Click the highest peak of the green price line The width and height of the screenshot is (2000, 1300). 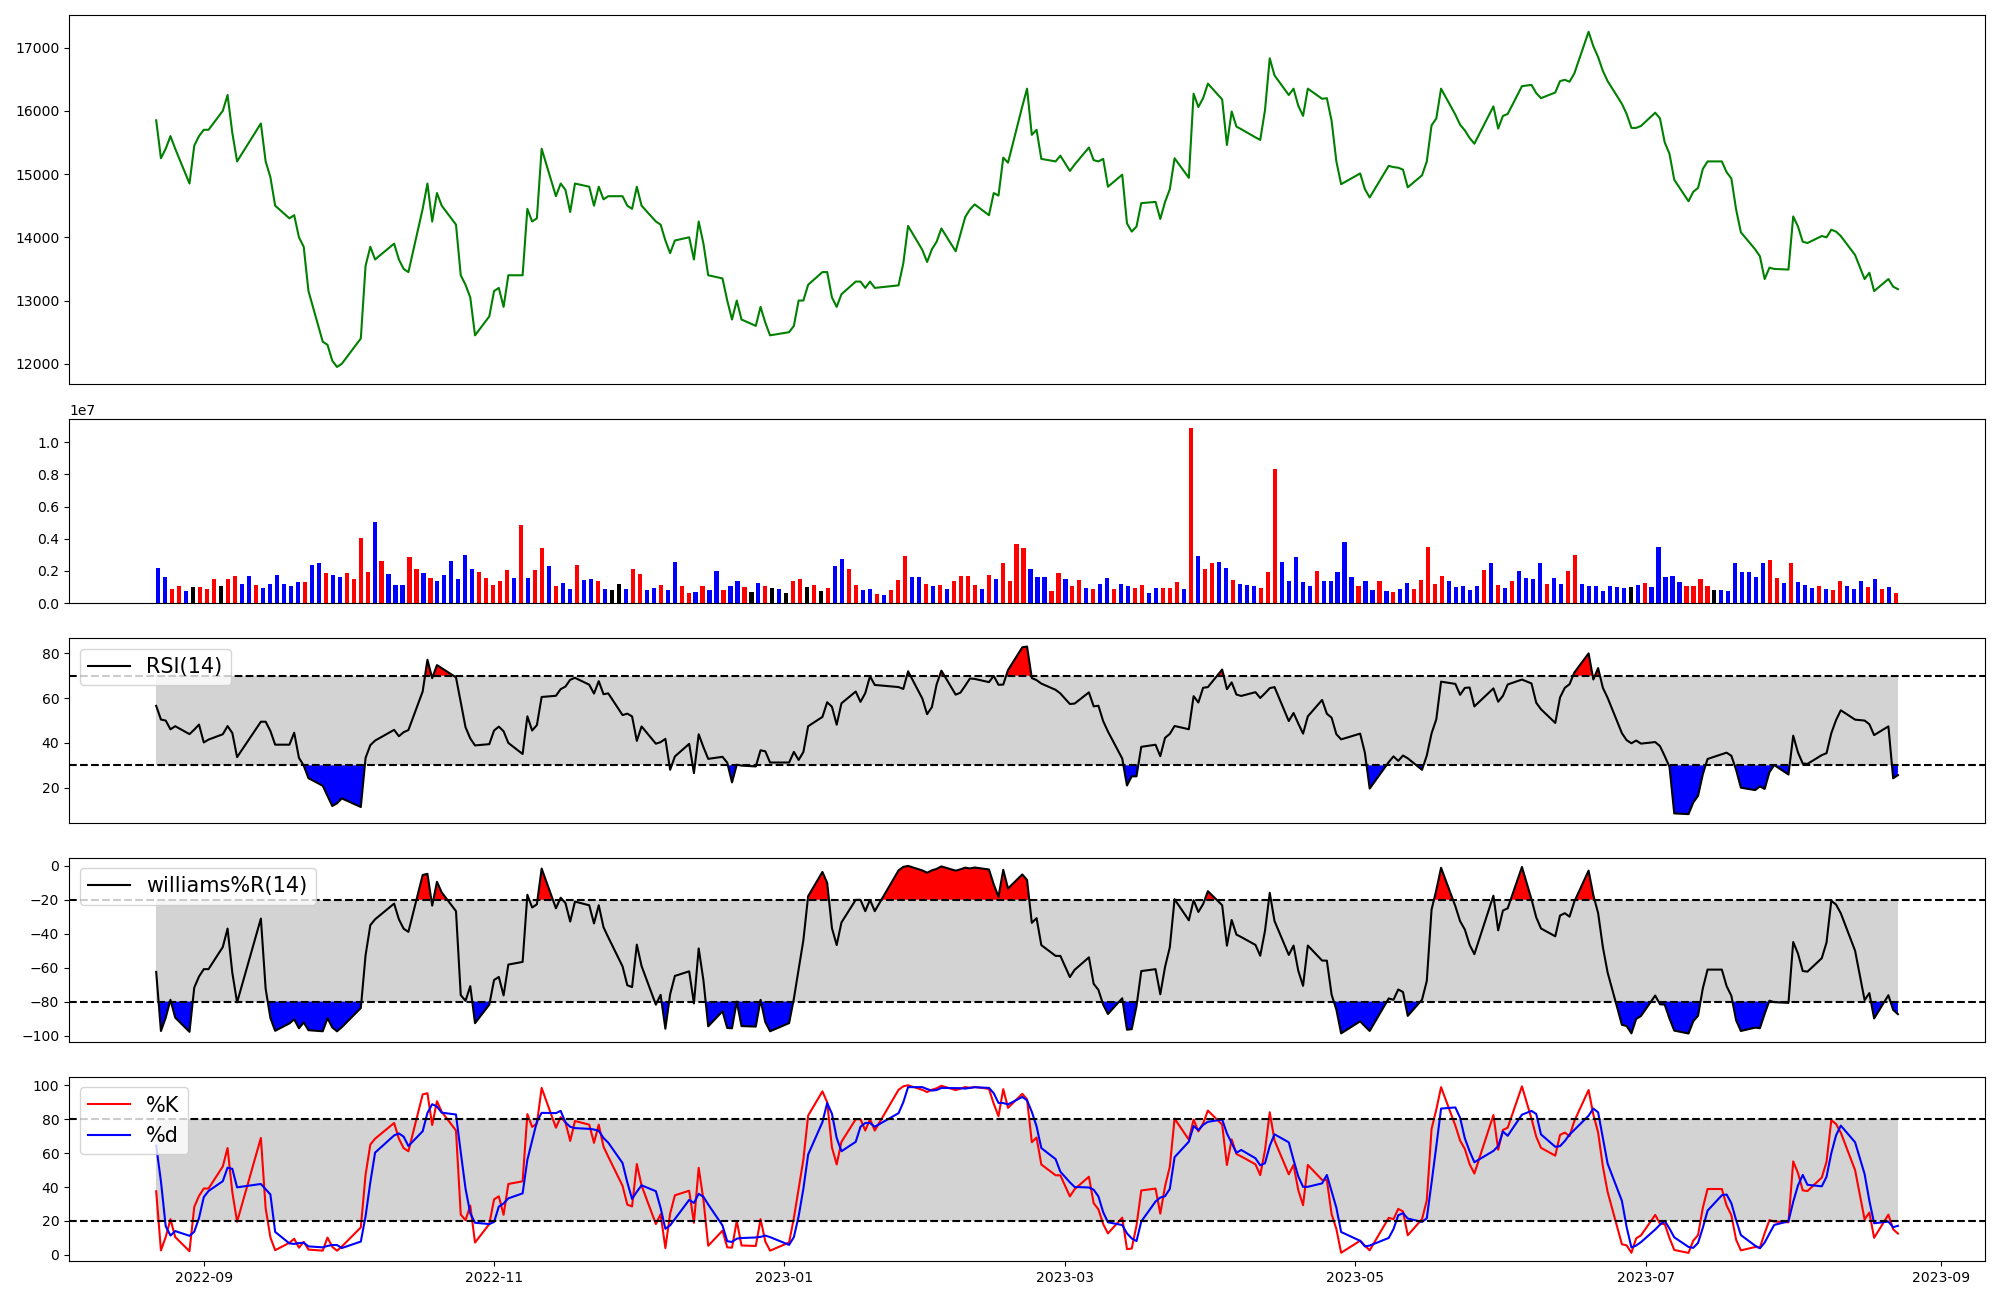tap(1588, 32)
